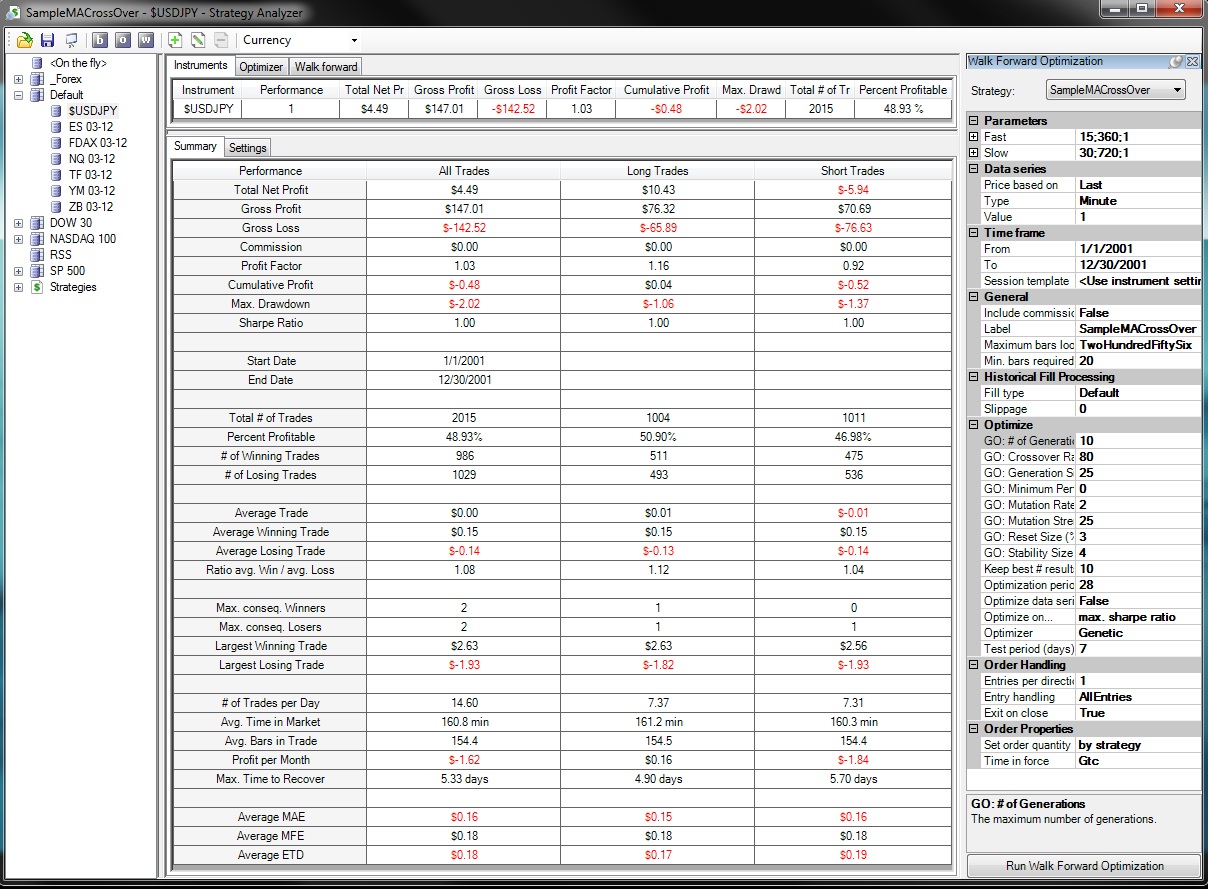Switch to the Walk forward tab
Screen dimensions: 1208x891
[x=326, y=67]
